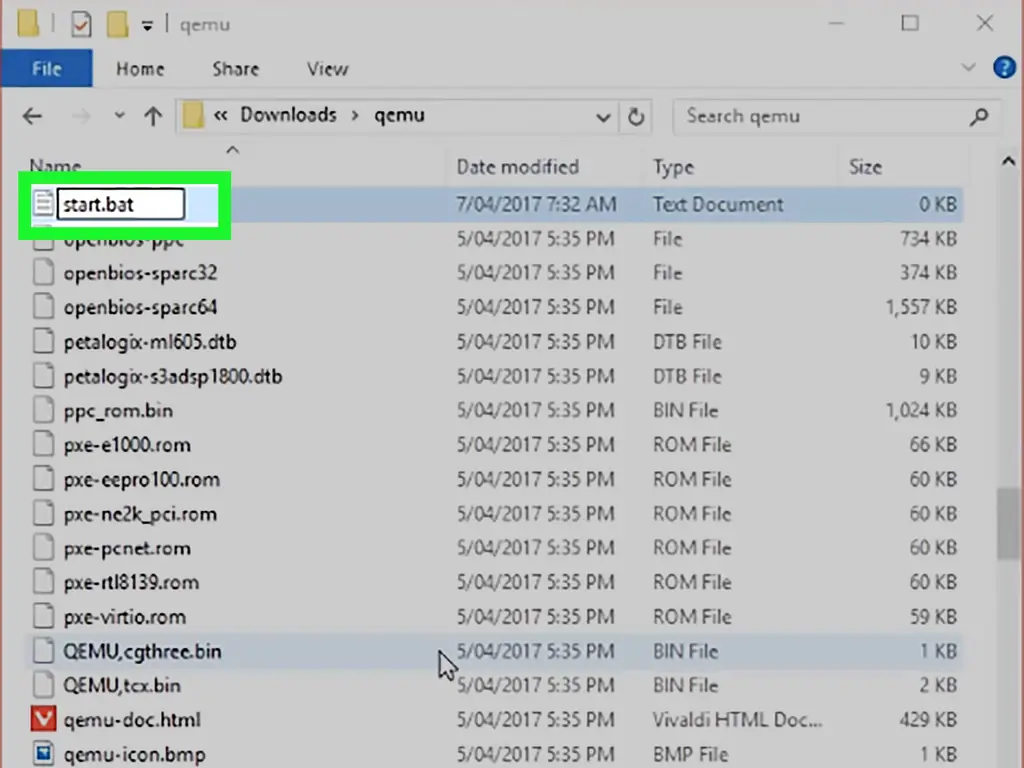Viewport: 1024px width, 768px height.
Task: Select the pxe-eepro100.rom file
Action: coord(141,480)
